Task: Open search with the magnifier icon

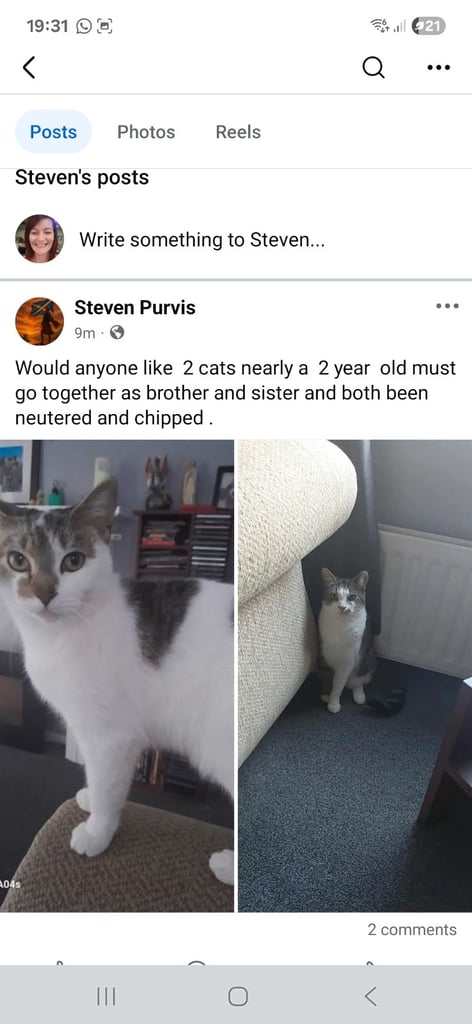Action: pos(373,67)
